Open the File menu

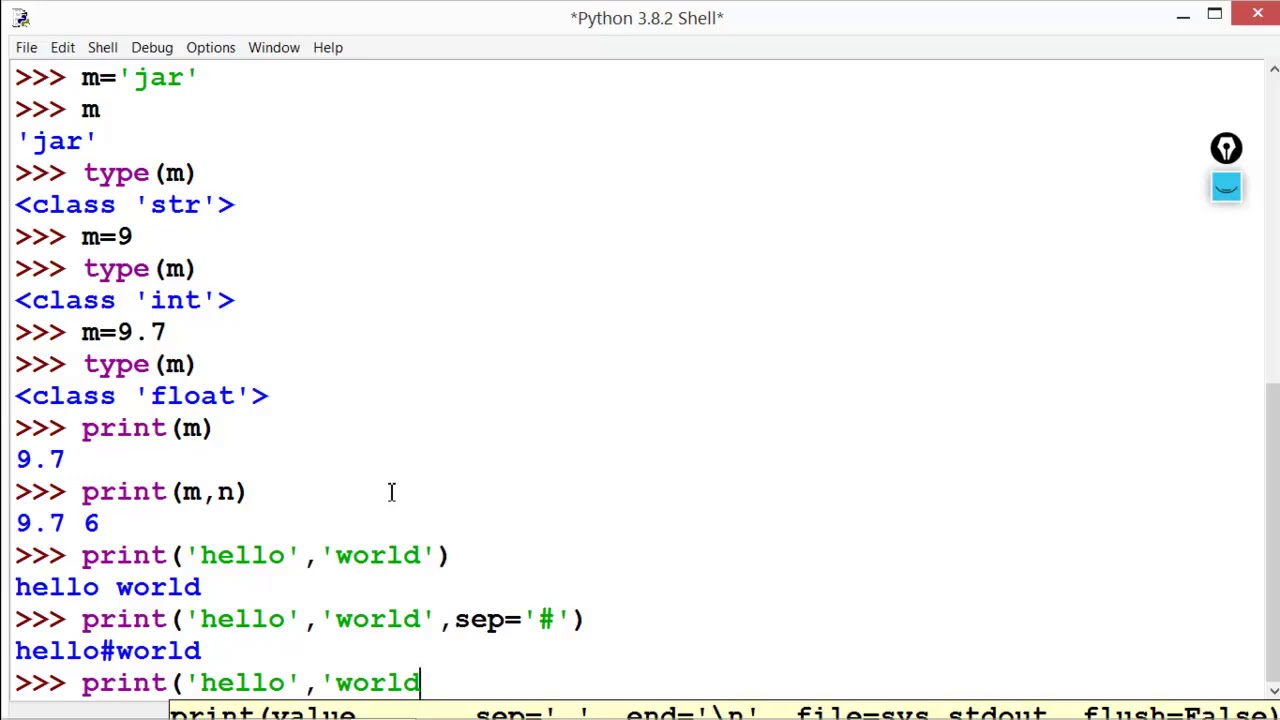(x=26, y=47)
